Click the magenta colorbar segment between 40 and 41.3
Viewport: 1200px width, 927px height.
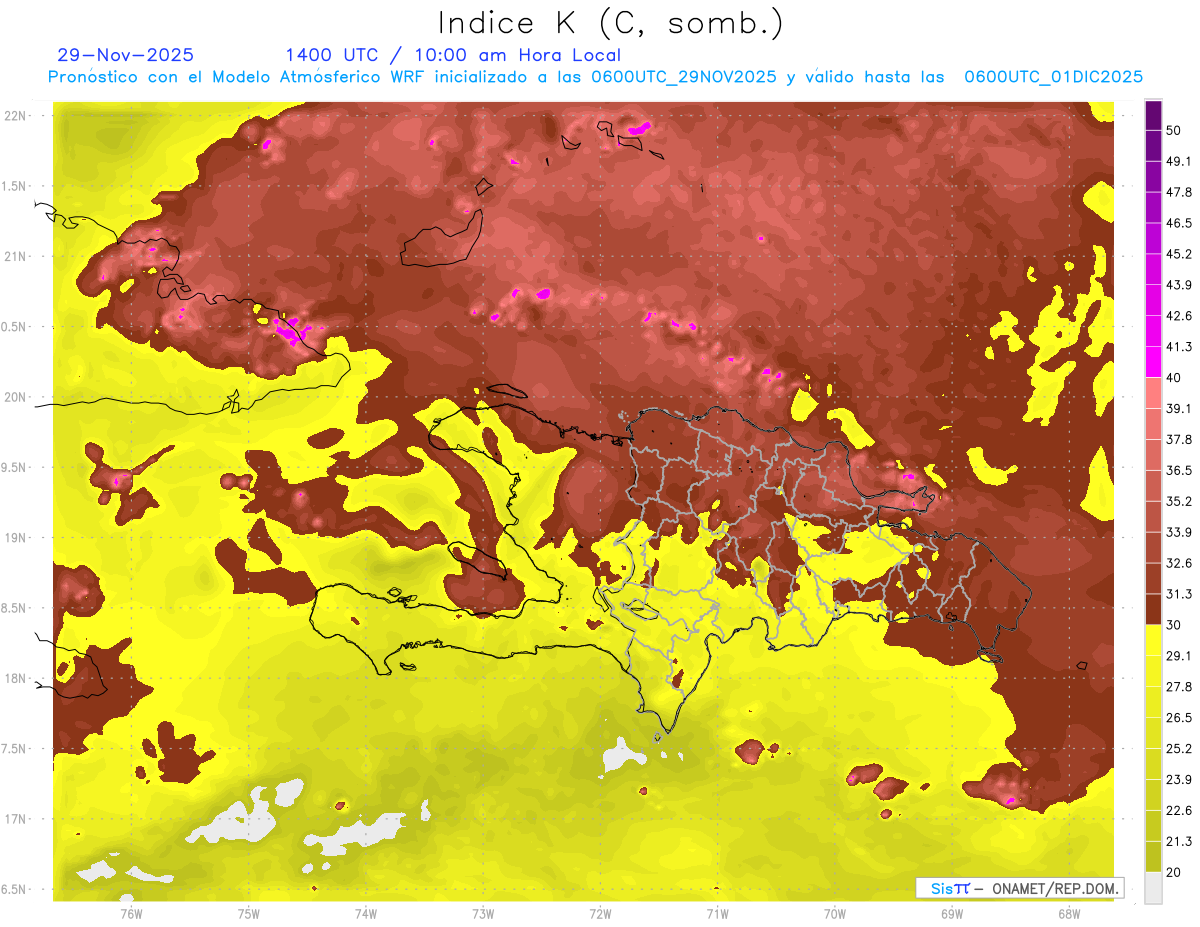click(x=1153, y=361)
